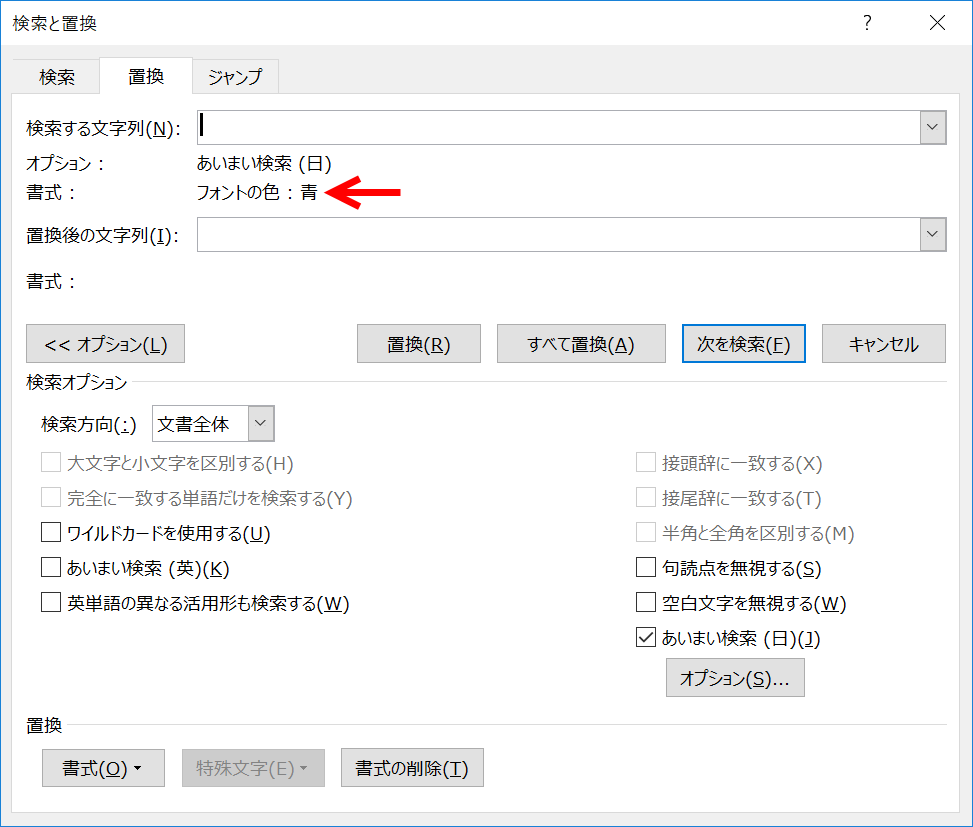Click the 書式の削除 button
The width and height of the screenshot is (973, 827).
pyautogui.click(x=412, y=768)
